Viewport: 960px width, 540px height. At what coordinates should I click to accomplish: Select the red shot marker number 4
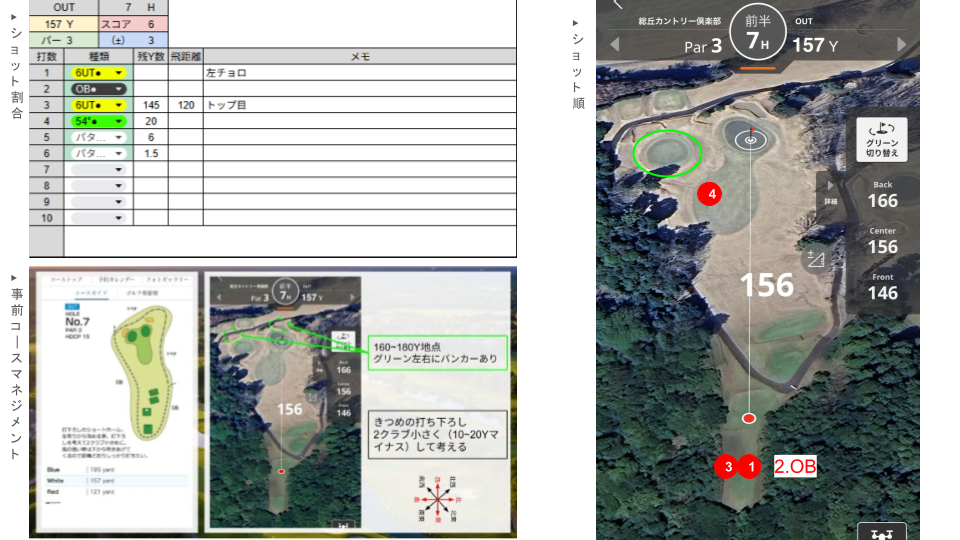711,195
